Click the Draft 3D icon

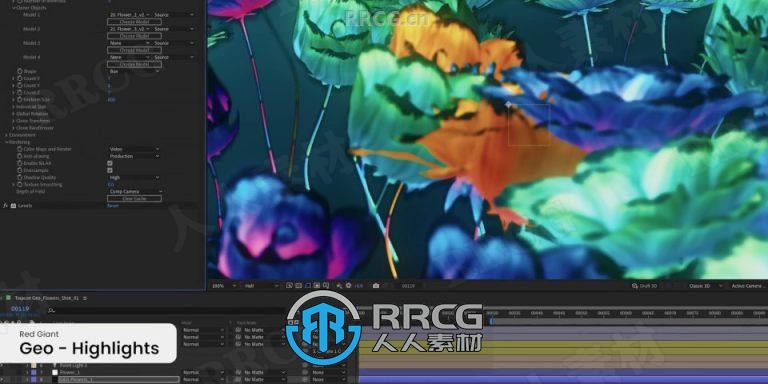point(634,286)
